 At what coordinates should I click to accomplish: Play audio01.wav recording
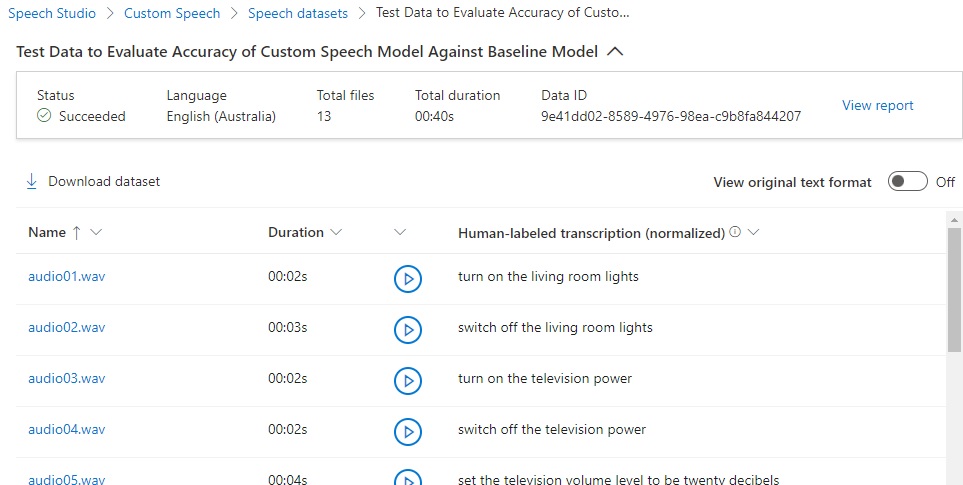(407, 279)
